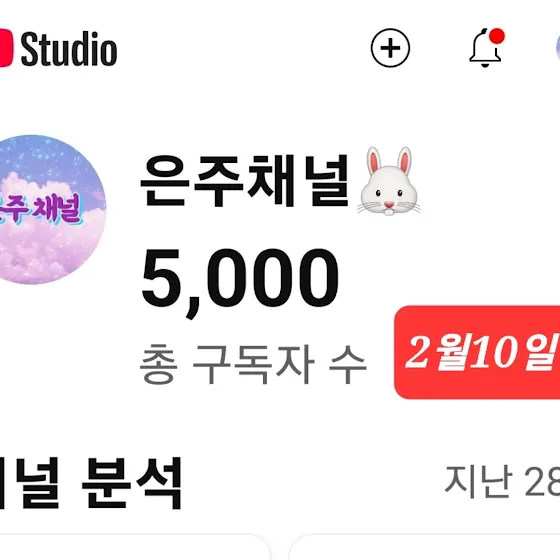The image size is (560, 560).
Task: Click the 10 in red date banner
Action: pyautogui.click(x=492, y=352)
